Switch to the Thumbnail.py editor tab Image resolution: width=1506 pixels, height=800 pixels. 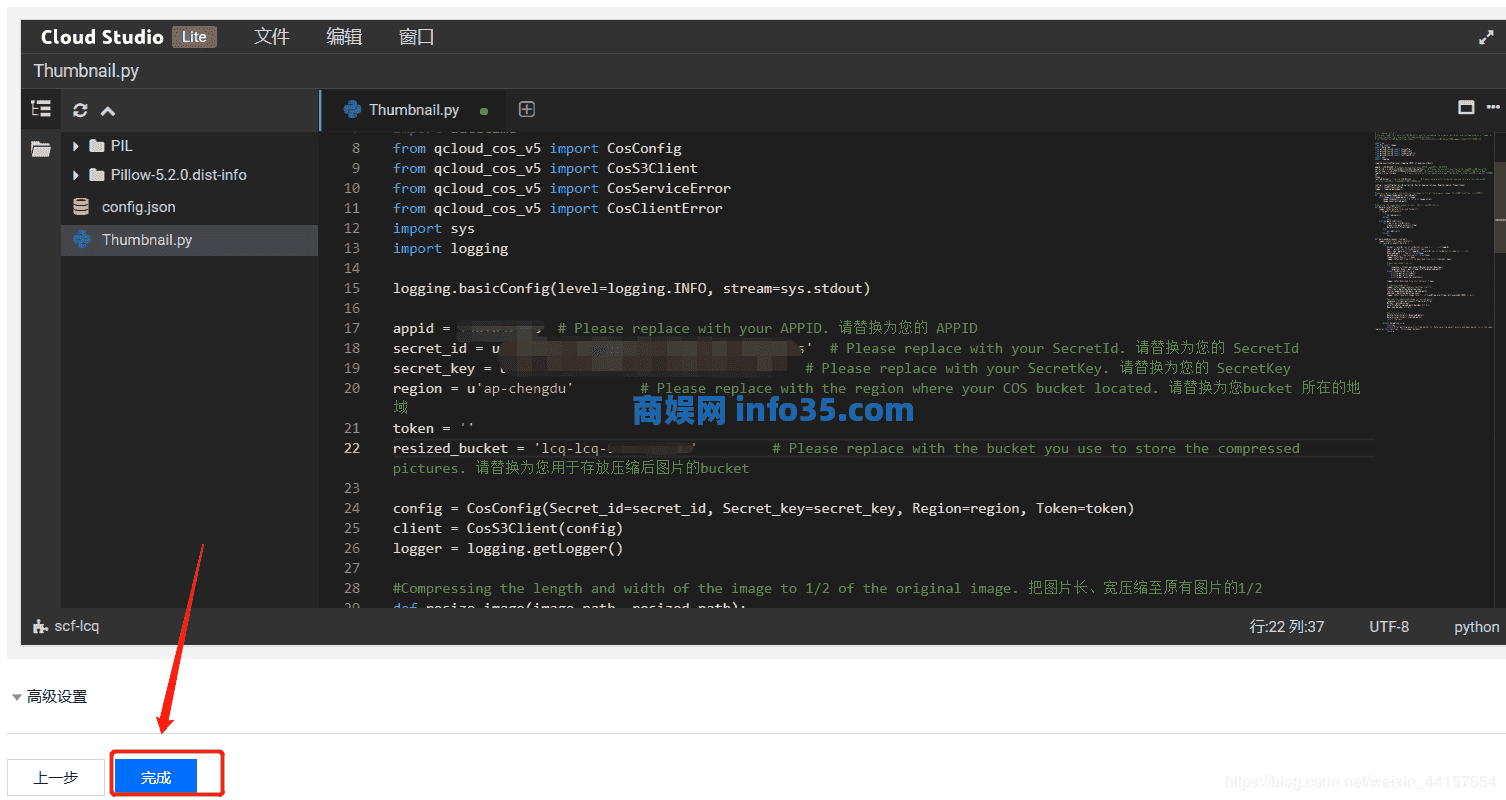click(x=413, y=110)
